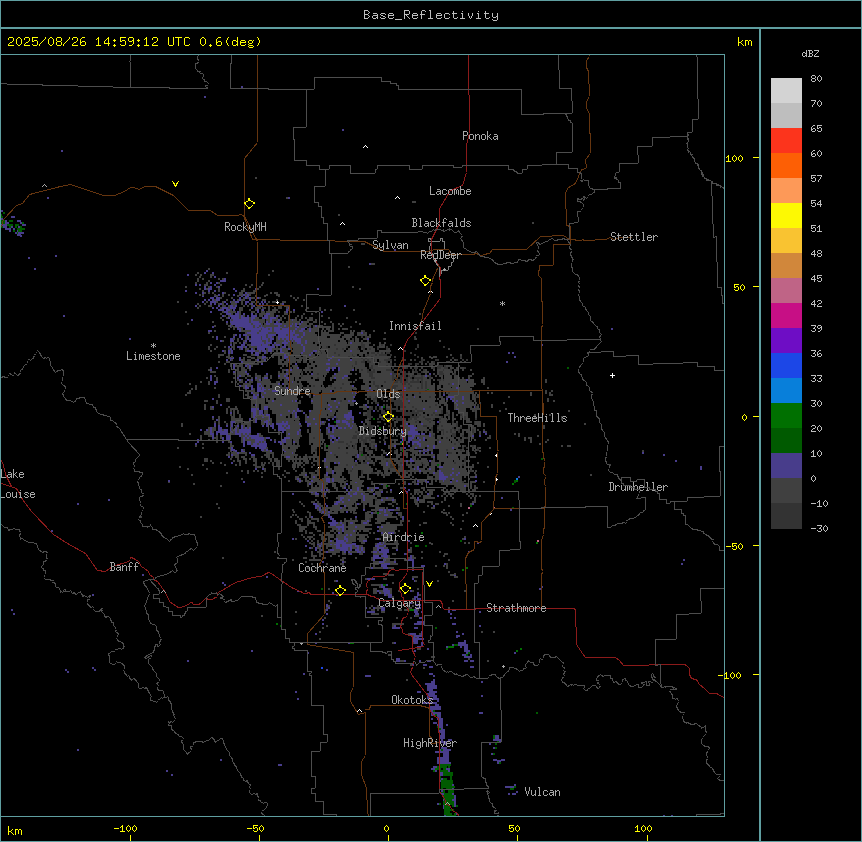
Task: Click the Limestone label
Action: 153,356
